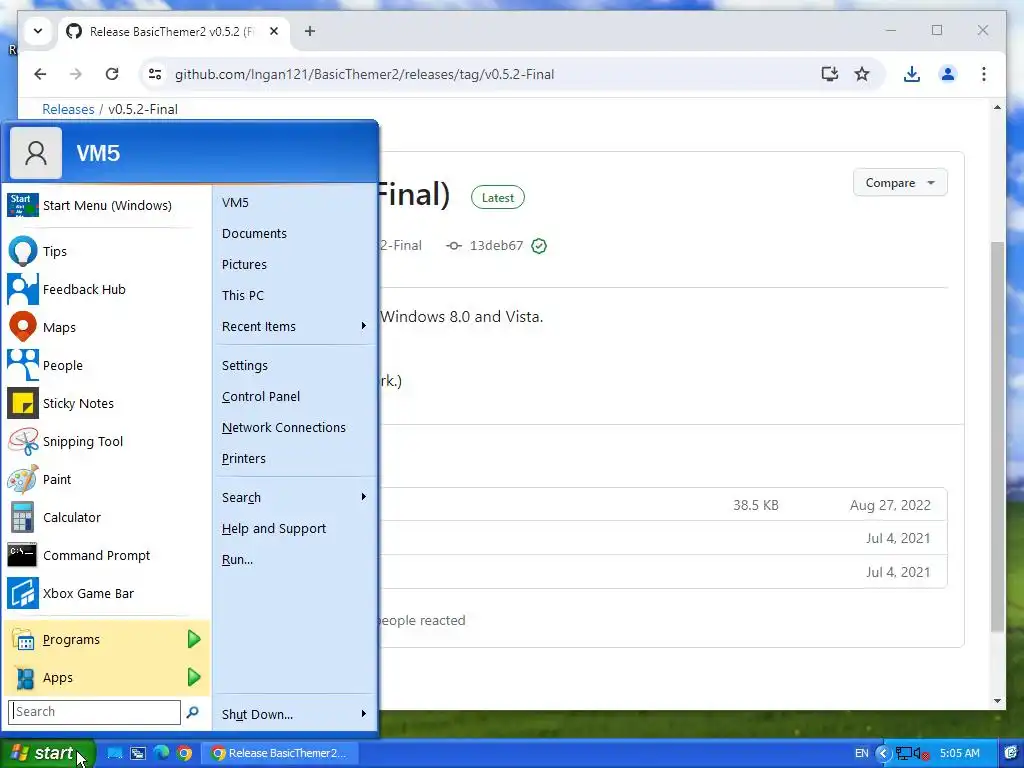Open Help and Support
Image resolution: width=1024 pixels, height=768 pixels.
(x=295, y=529)
